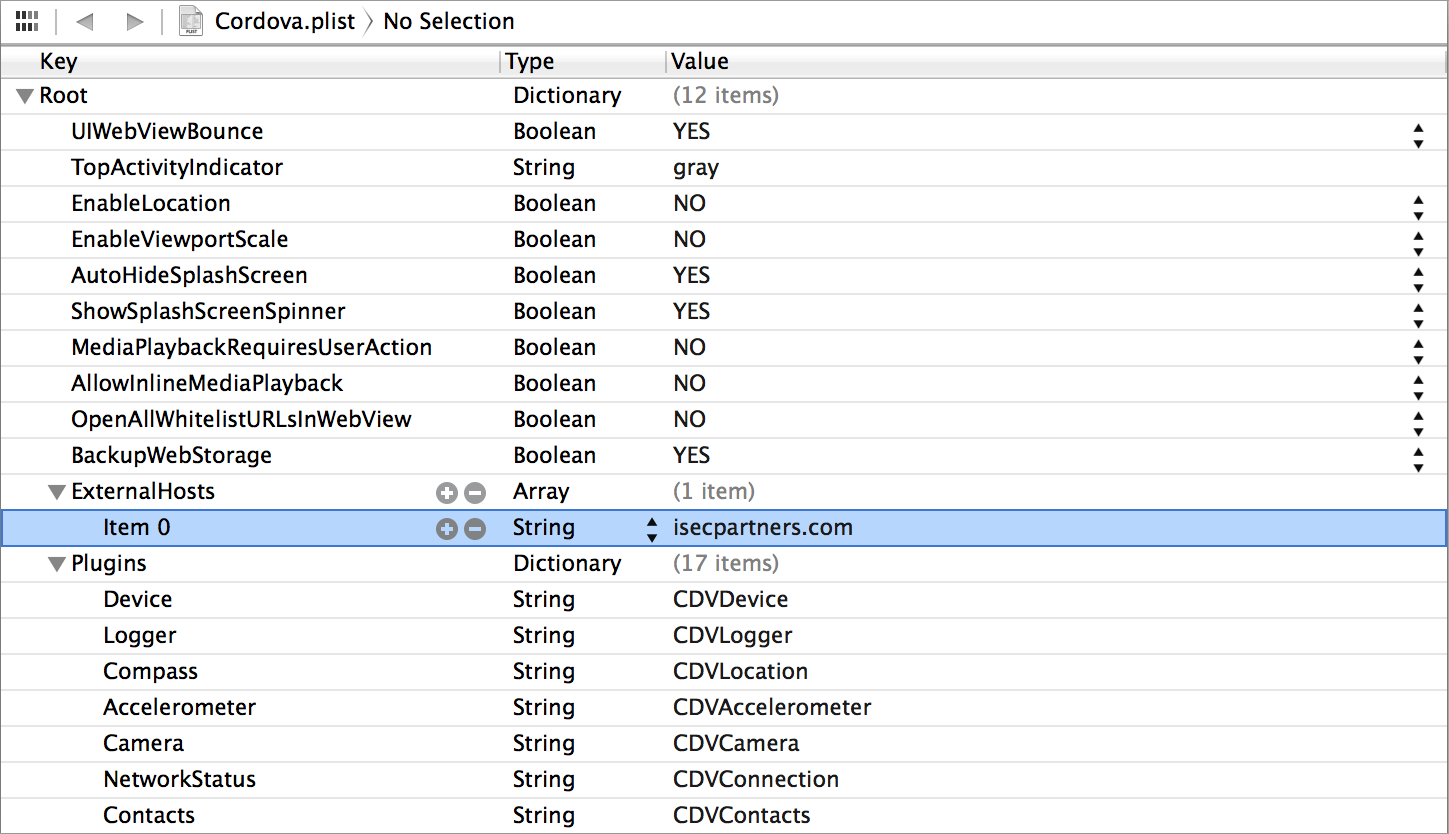Click No Selection in the jump bar
The height and width of the screenshot is (834, 1449).
449,21
